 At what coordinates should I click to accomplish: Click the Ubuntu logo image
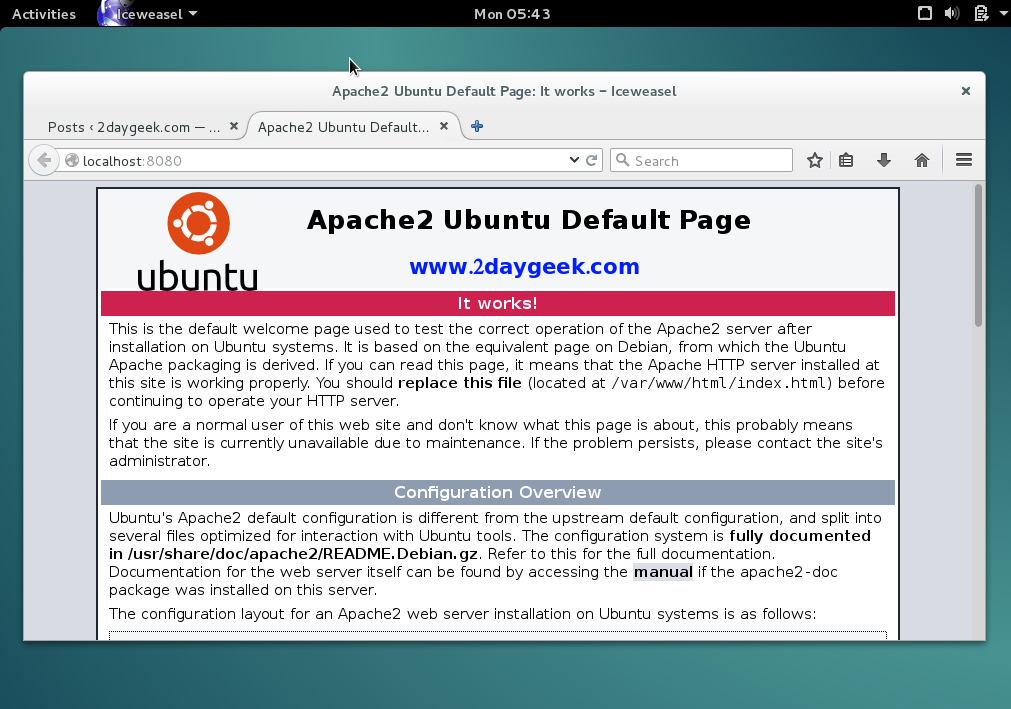pyautogui.click(x=198, y=241)
